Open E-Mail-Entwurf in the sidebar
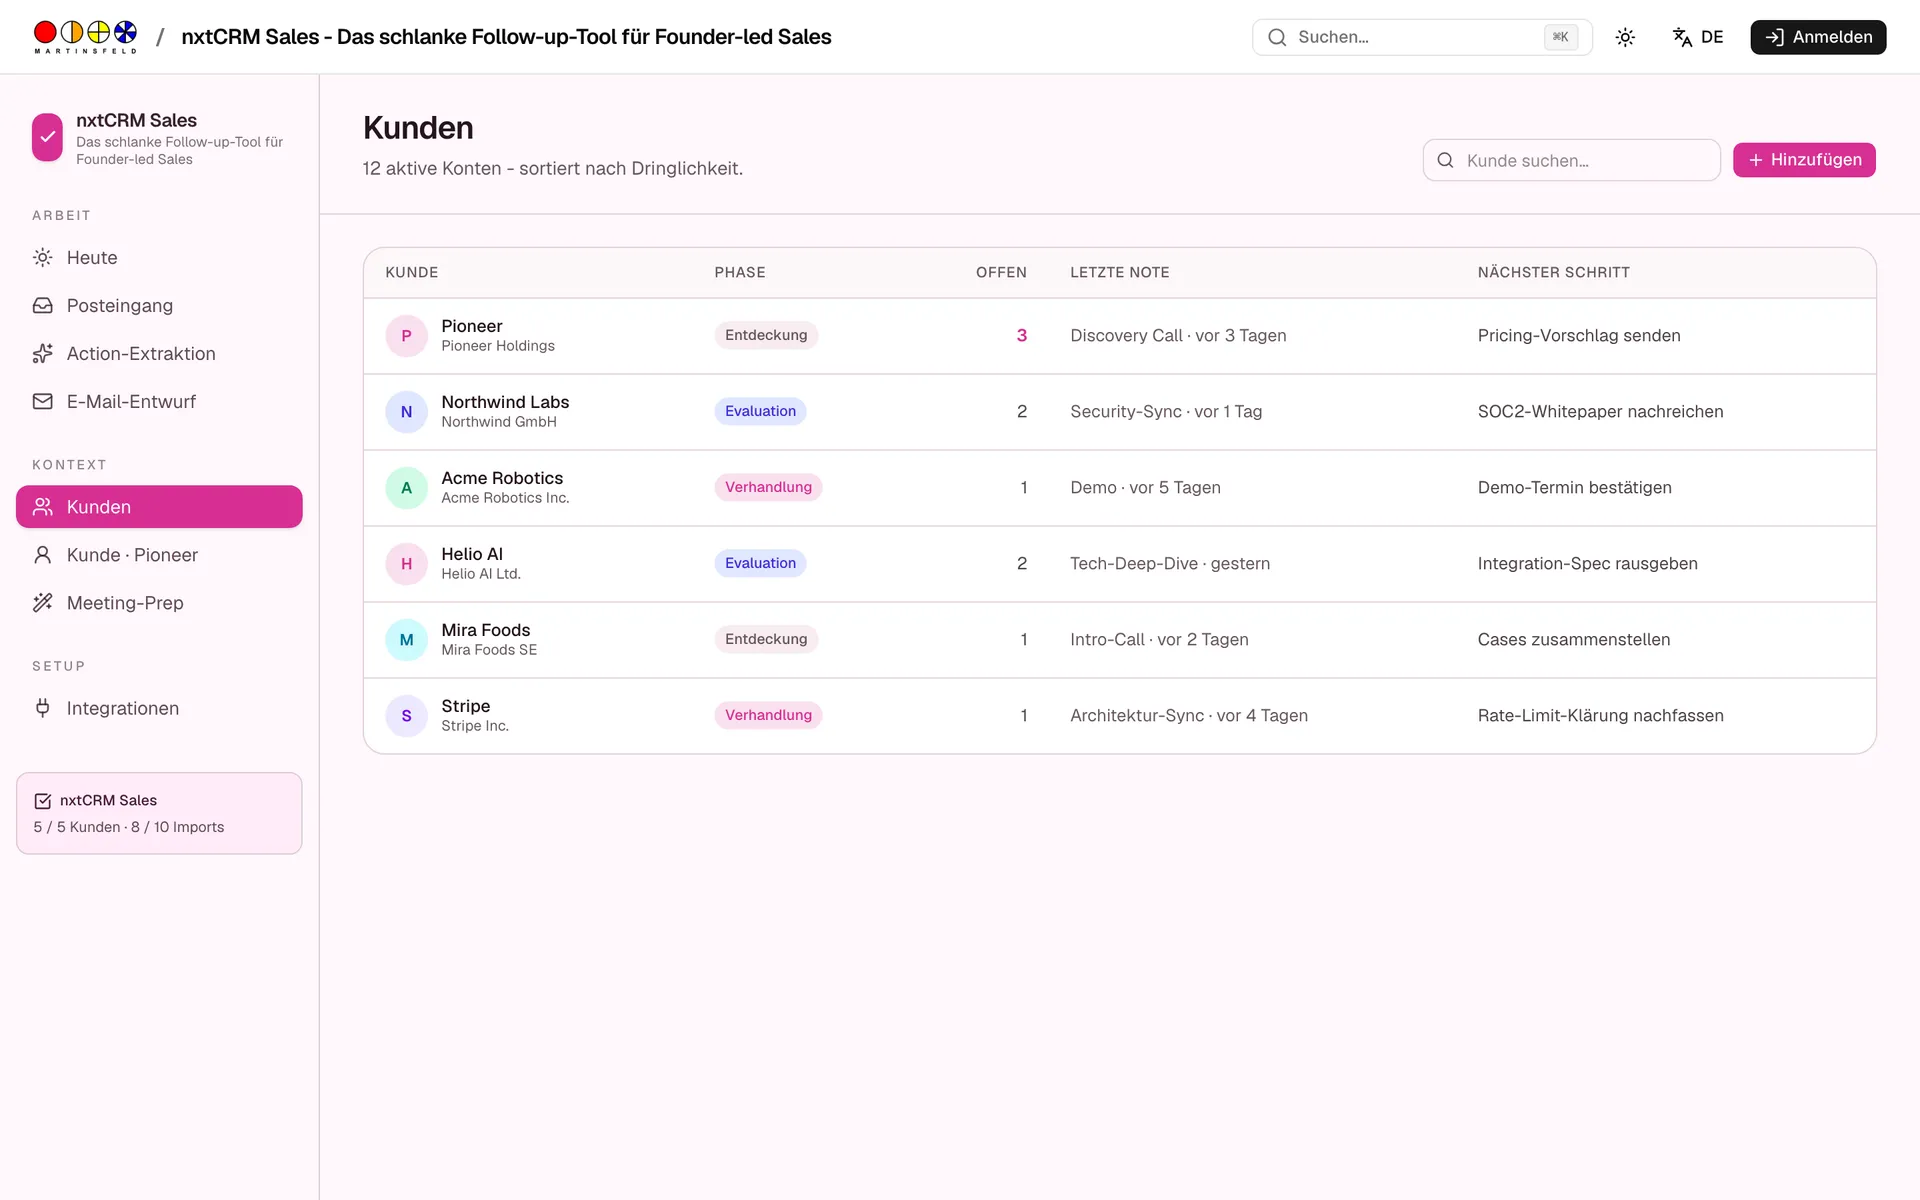The width and height of the screenshot is (1920, 1200). click(x=159, y=402)
